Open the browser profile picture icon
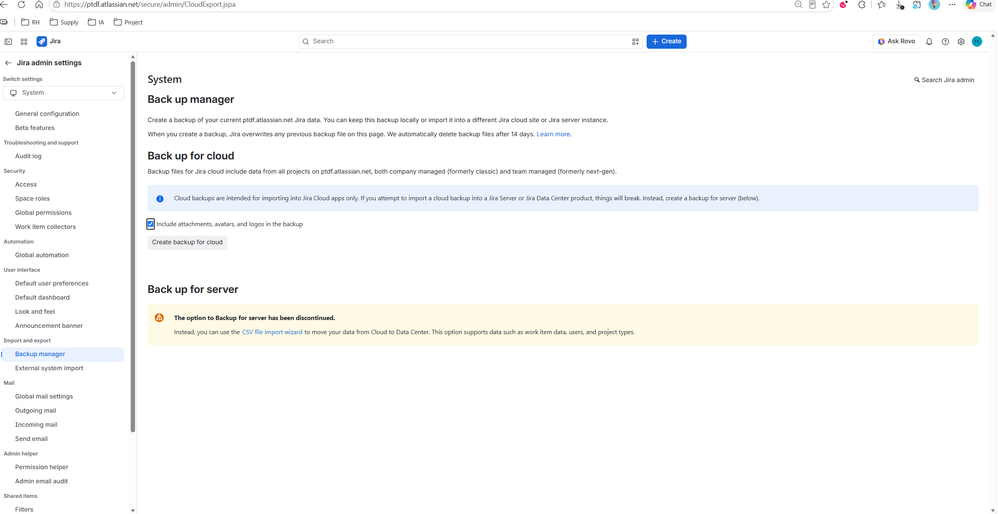Image resolution: width=998 pixels, height=514 pixels. (934, 4)
